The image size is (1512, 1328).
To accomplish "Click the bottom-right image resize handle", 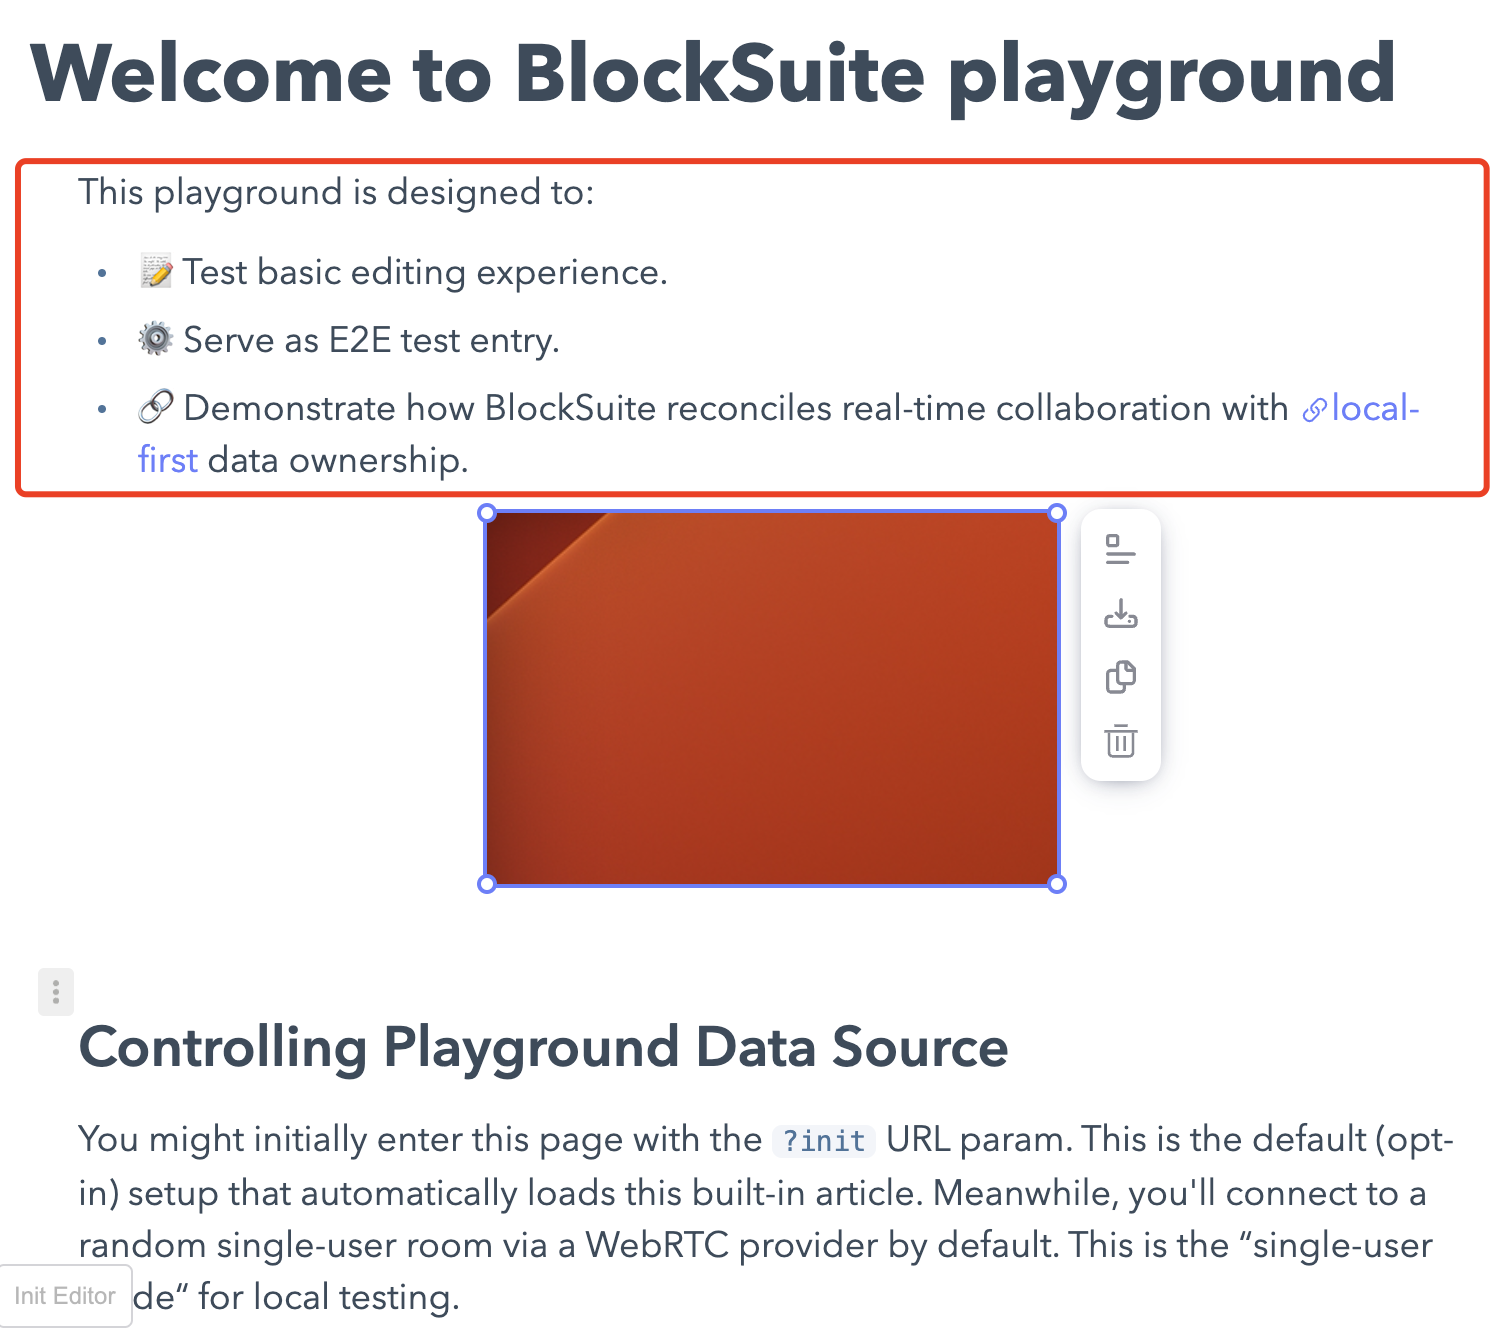I will [x=1057, y=884].
